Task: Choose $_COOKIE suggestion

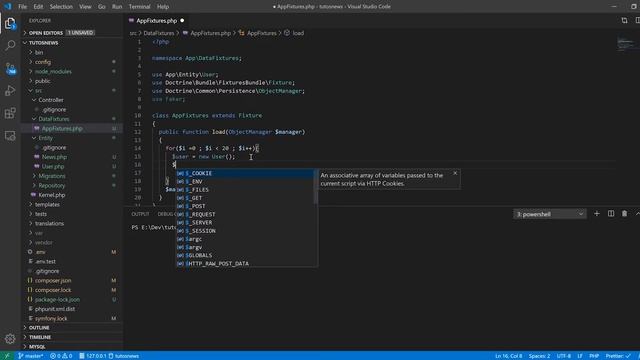Action: coord(245,173)
